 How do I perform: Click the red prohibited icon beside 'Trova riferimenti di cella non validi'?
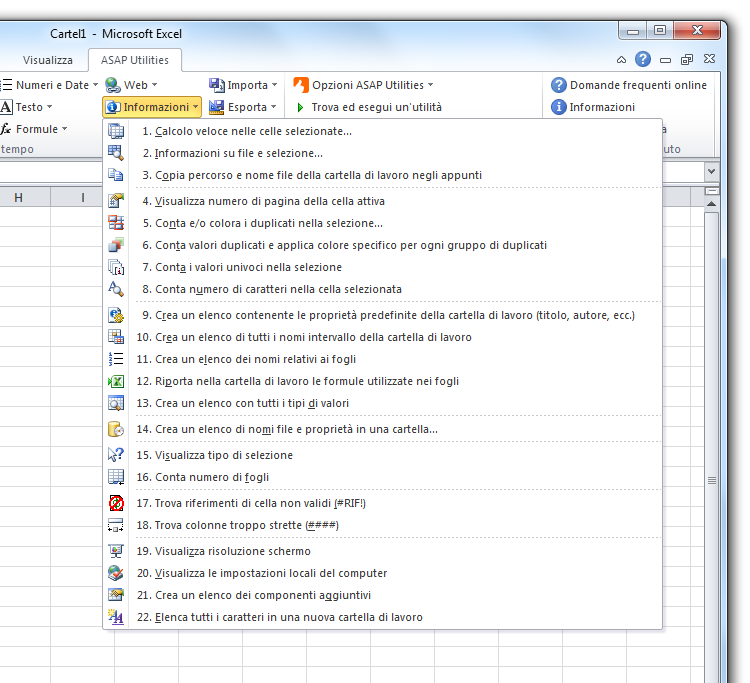tap(116, 503)
